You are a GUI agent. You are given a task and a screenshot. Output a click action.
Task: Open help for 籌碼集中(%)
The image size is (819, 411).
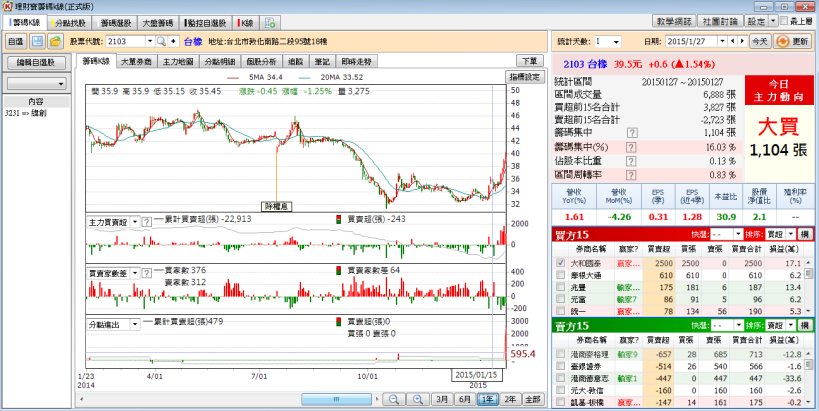click(x=631, y=147)
